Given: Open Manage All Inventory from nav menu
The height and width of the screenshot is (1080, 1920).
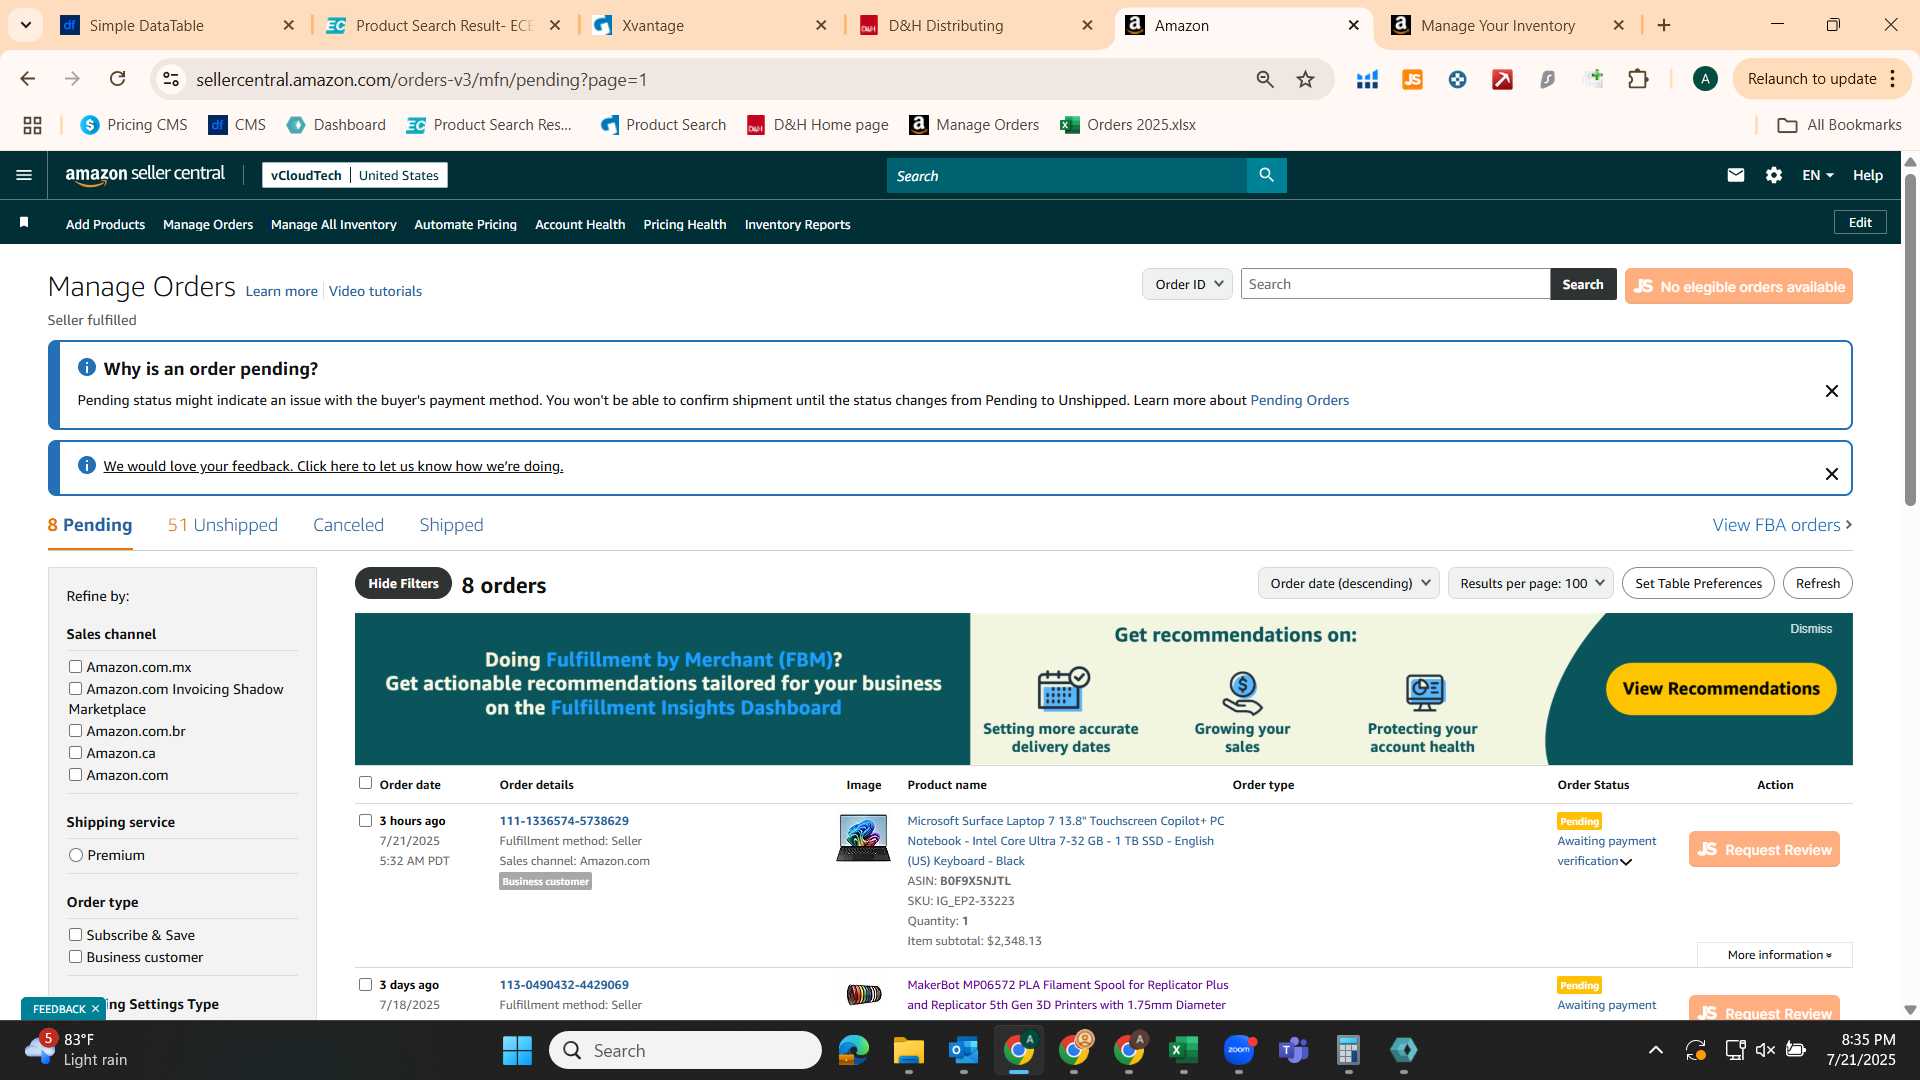Looking at the screenshot, I should coord(333,224).
